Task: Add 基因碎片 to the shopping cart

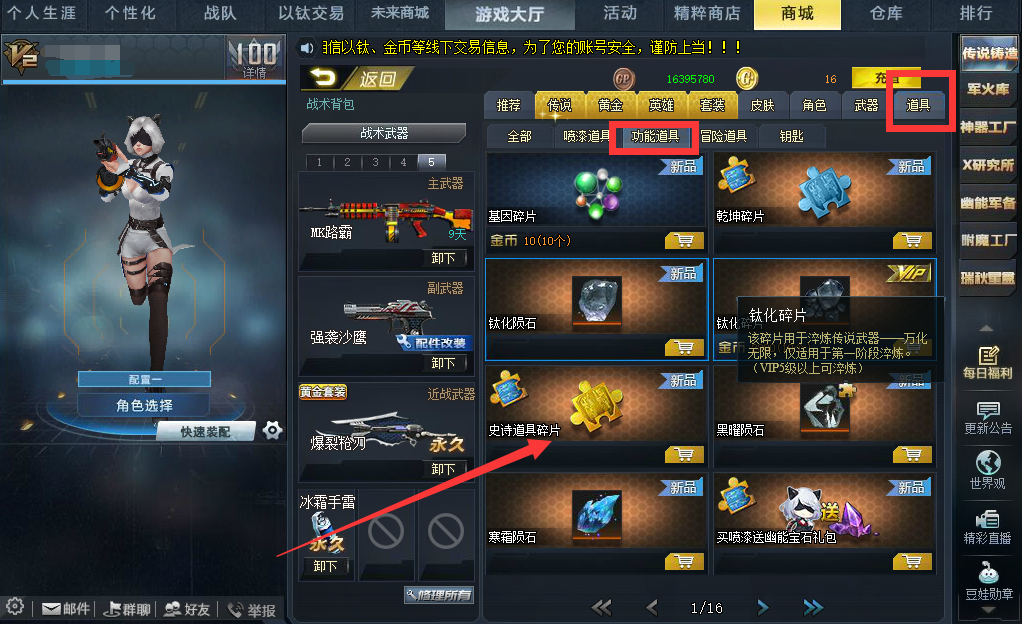Action: pyautogui.click(x=684, y=241)
